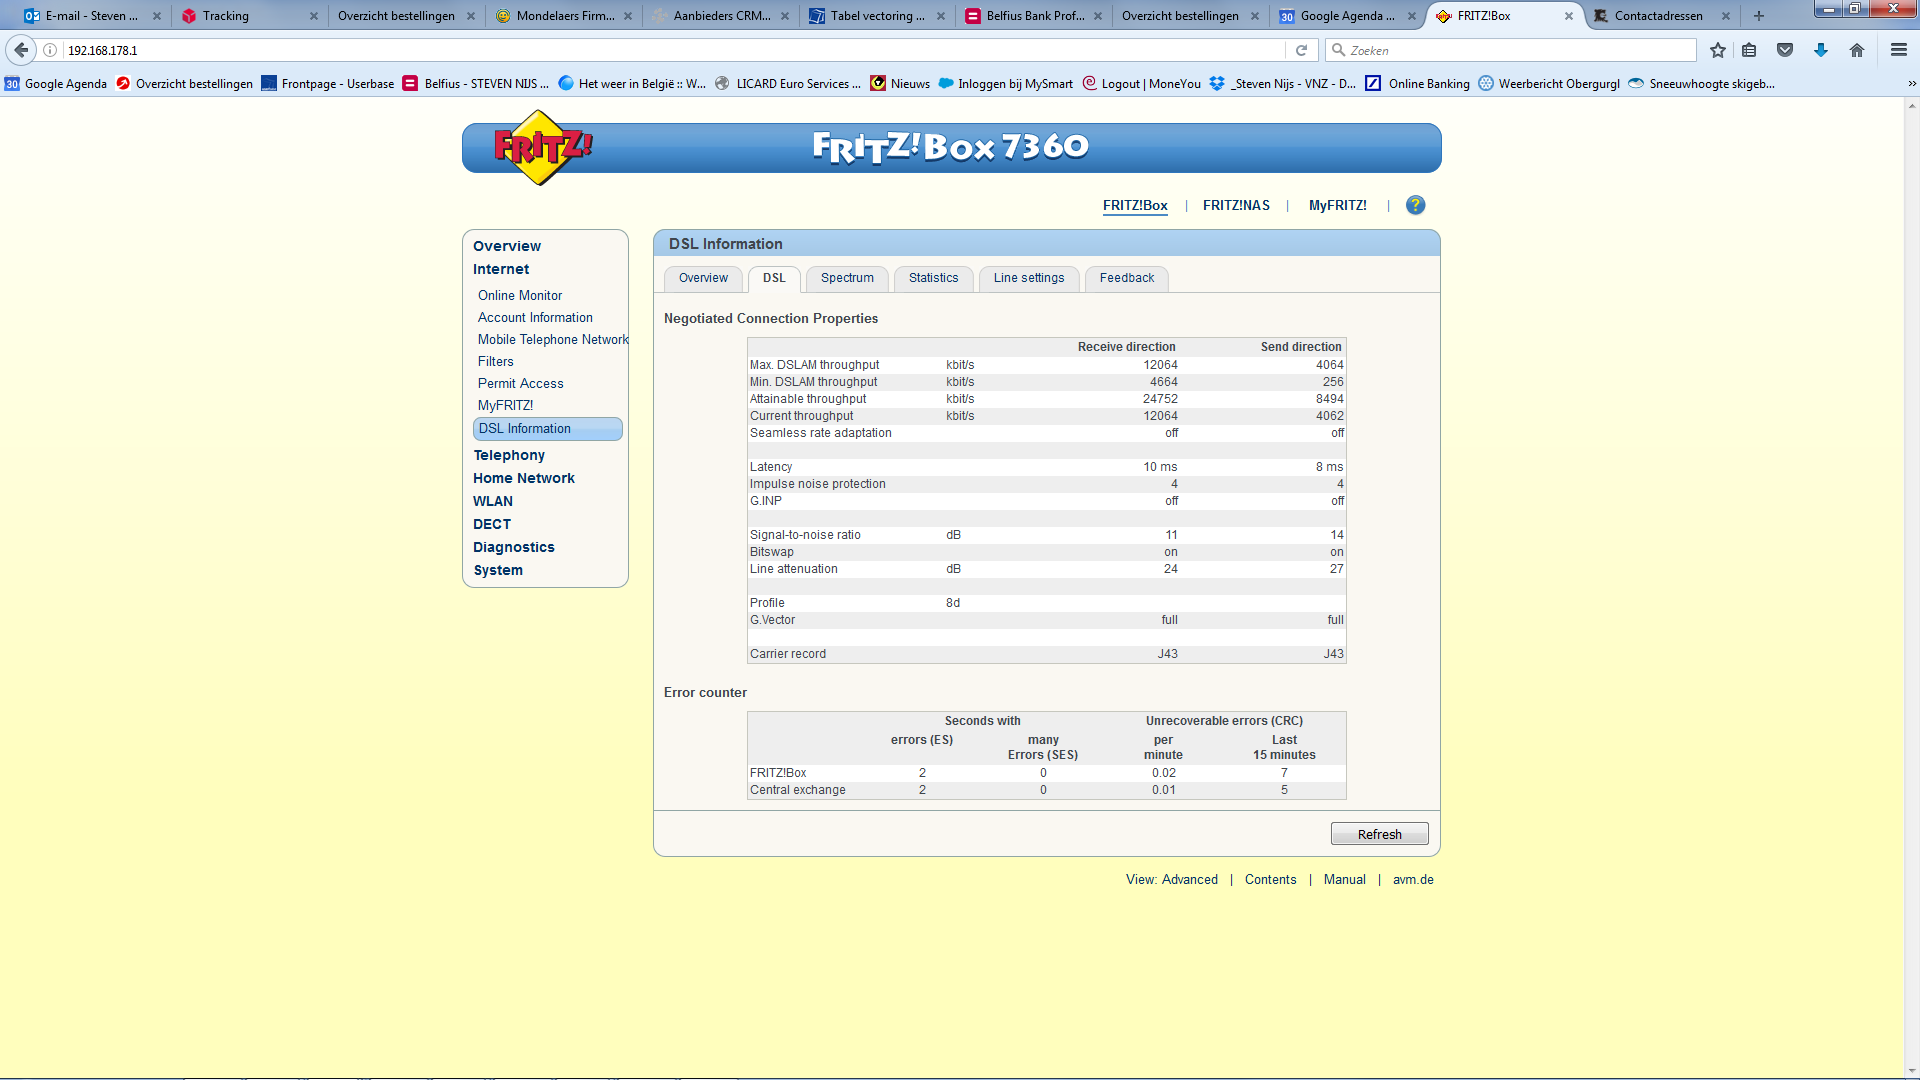Open the Firefox downloads arrow icon
The height and width of the screenshot is (1080, 1920).
tap(1821, 50)
